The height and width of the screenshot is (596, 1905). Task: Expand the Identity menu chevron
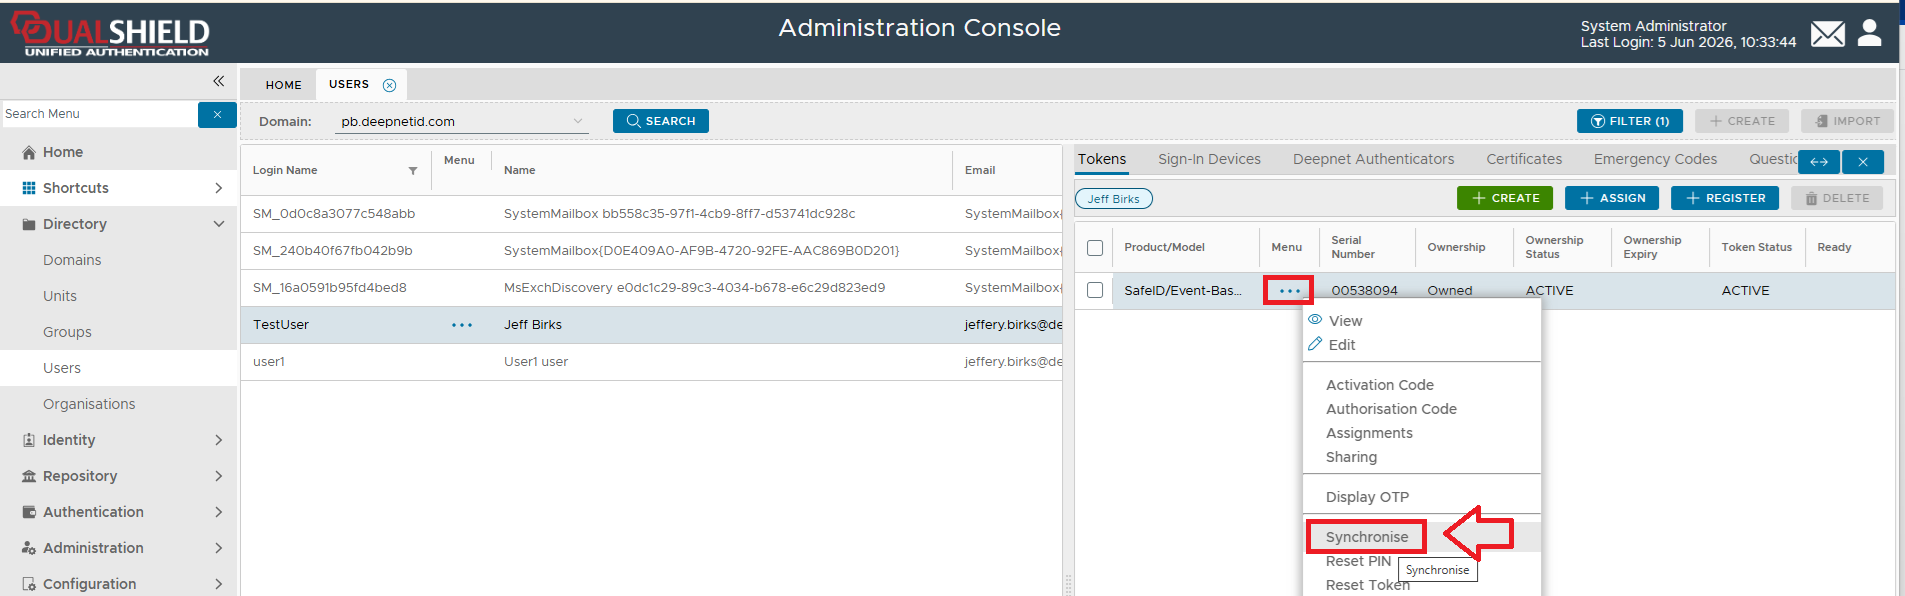point(219,440)
